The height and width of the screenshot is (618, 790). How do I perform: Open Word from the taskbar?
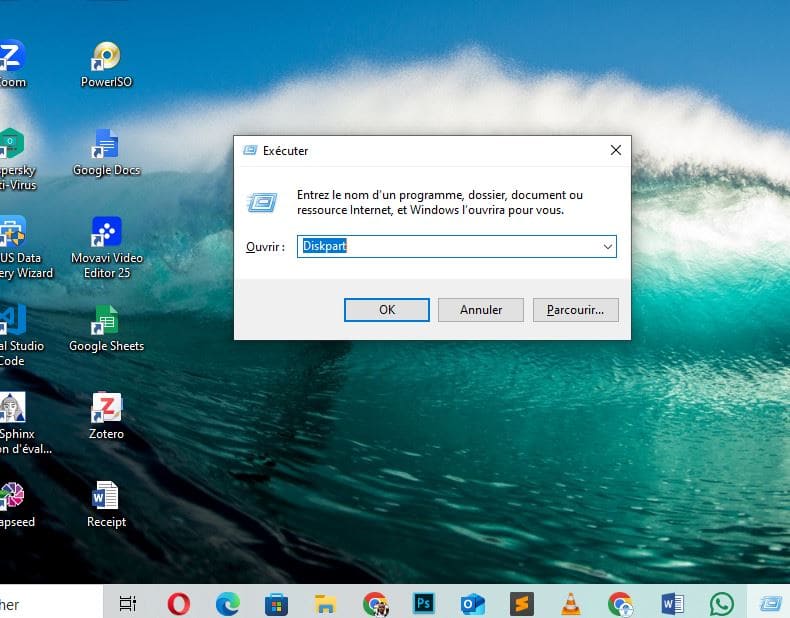(672, 603)
